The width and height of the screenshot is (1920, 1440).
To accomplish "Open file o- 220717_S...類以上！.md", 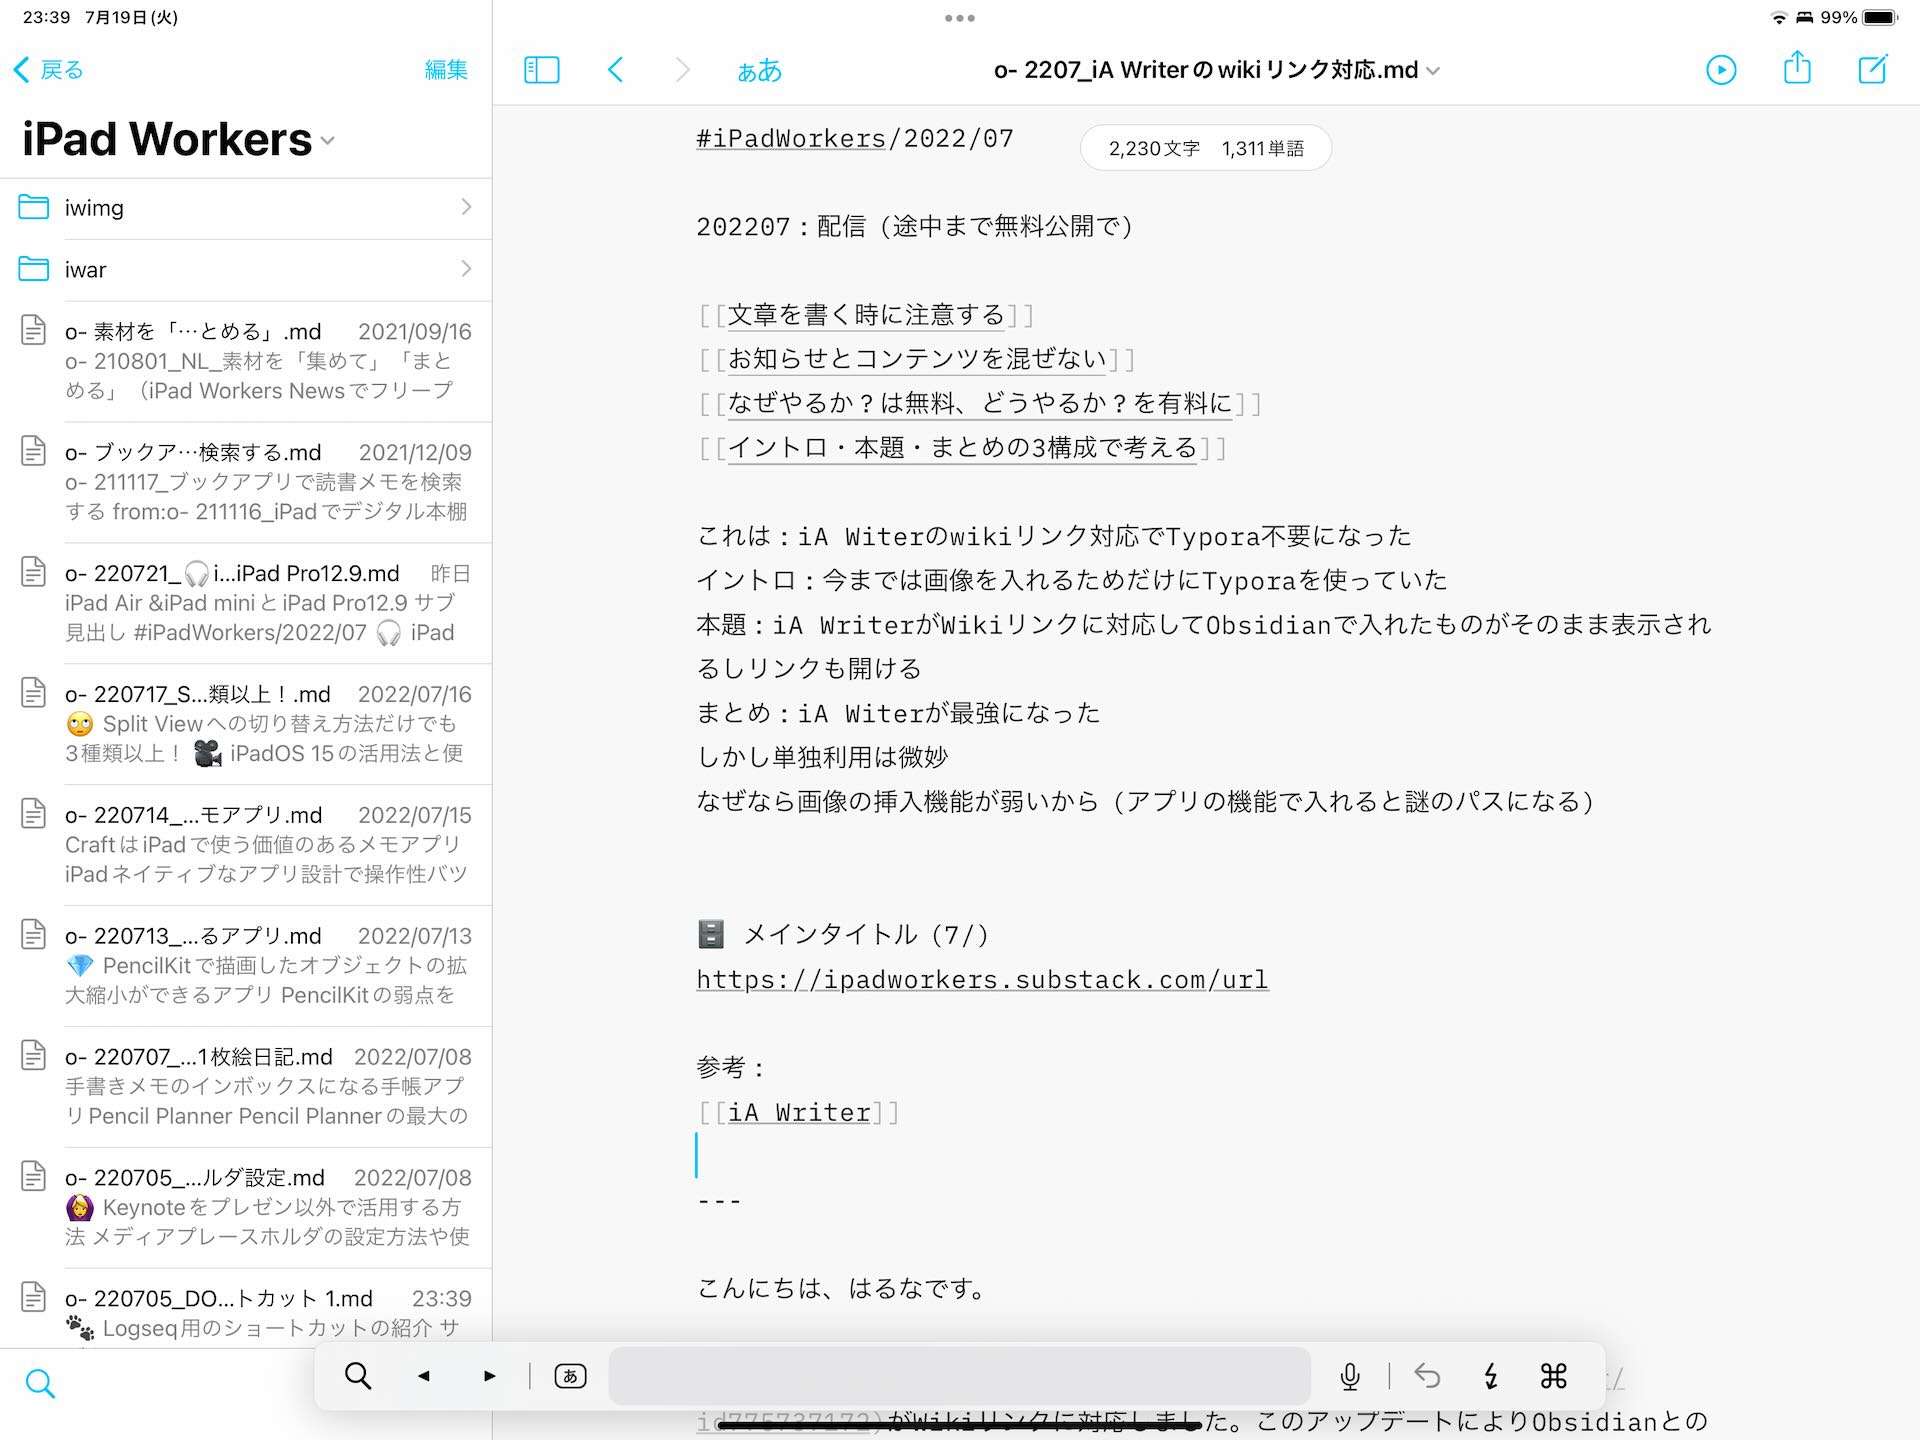I will [246, 724].
